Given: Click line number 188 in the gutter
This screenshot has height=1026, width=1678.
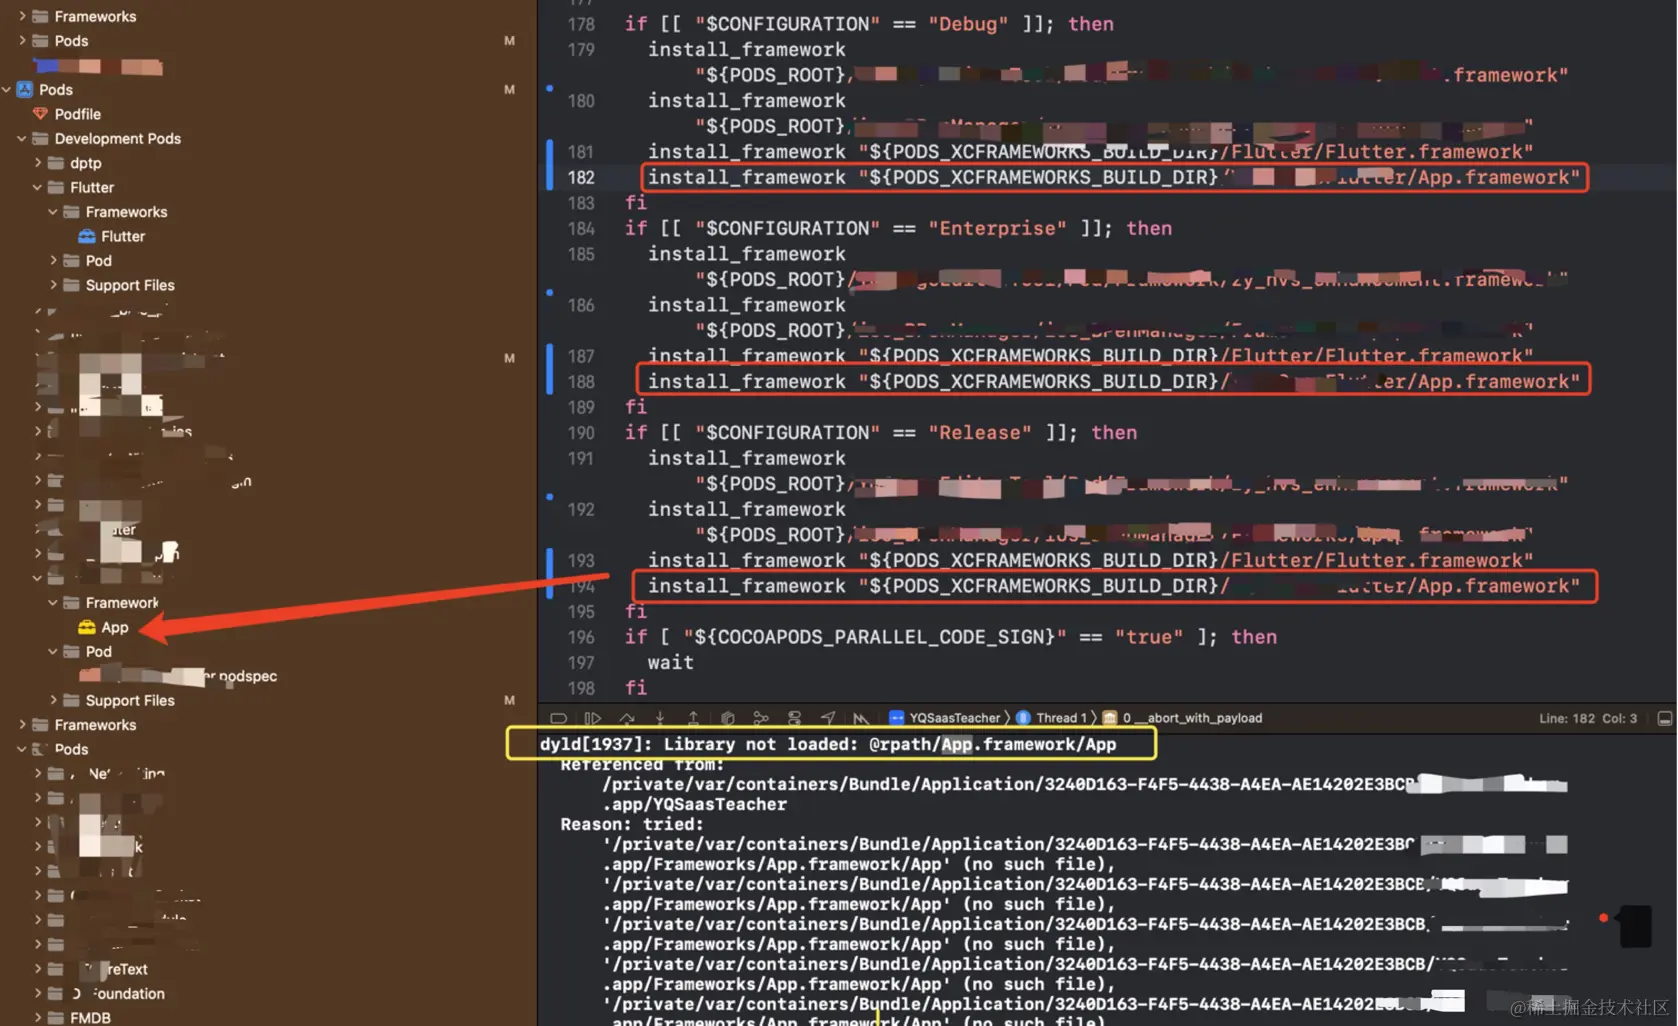Looking at the screenshot, I should tap(581, 381).
